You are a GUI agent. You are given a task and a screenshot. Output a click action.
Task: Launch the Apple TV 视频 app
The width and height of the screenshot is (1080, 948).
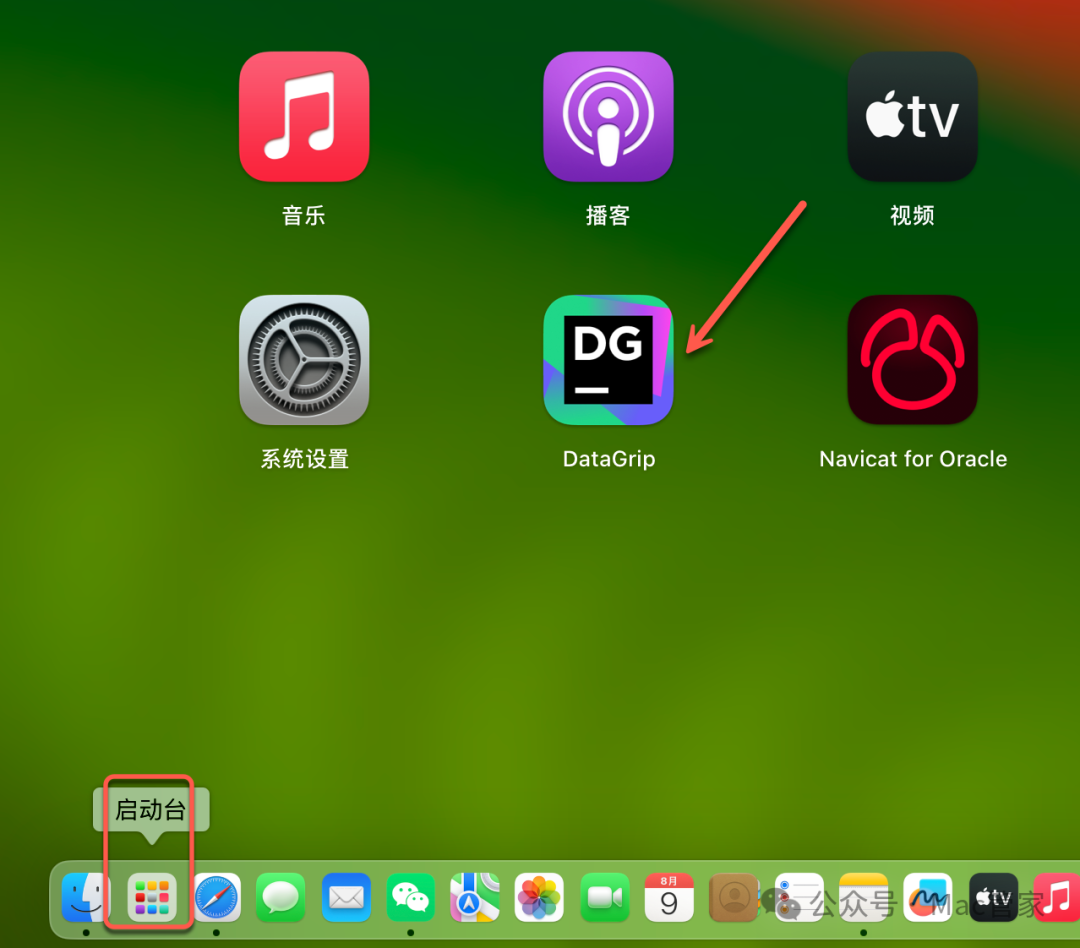point(912,116)
